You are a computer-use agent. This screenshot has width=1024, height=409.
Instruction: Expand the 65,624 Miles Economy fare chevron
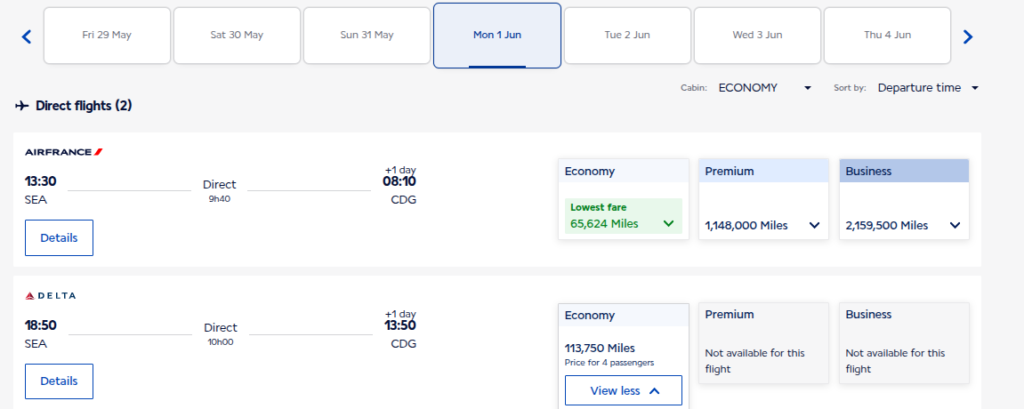668,224
